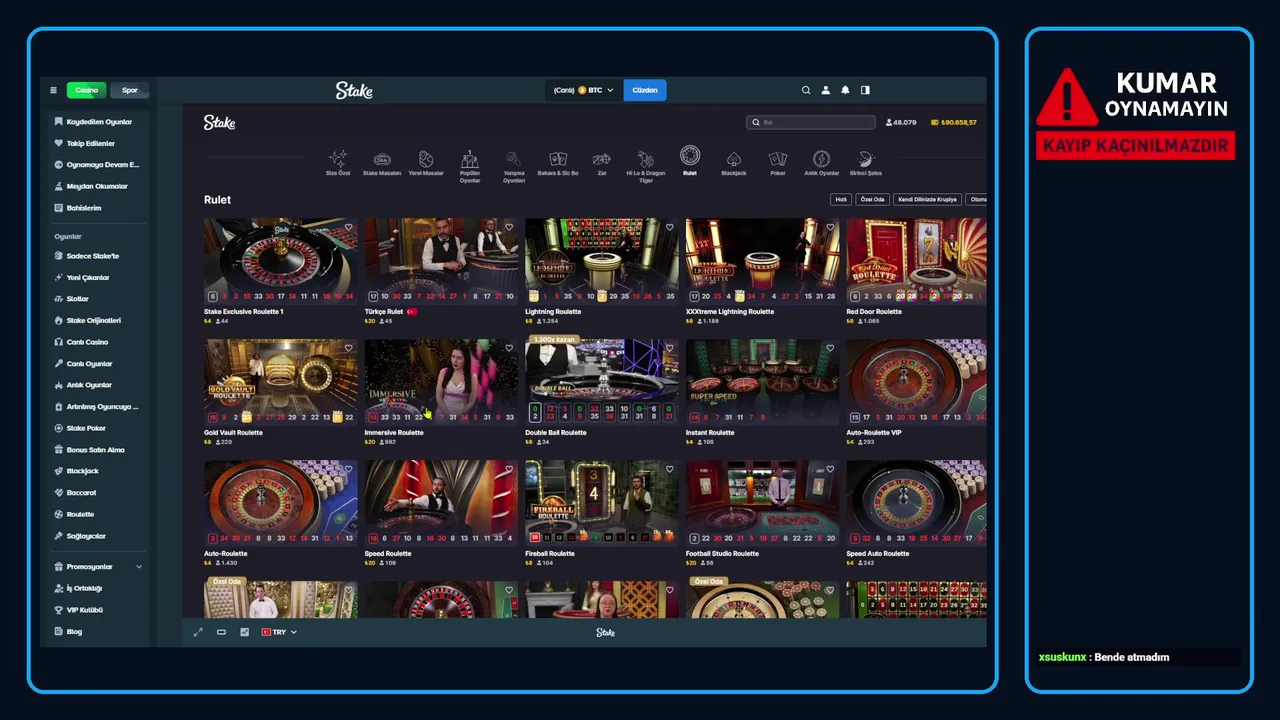Favorite Lightning Roulette with heart icon
The image size is (1280, 720).
pos(669,227)
